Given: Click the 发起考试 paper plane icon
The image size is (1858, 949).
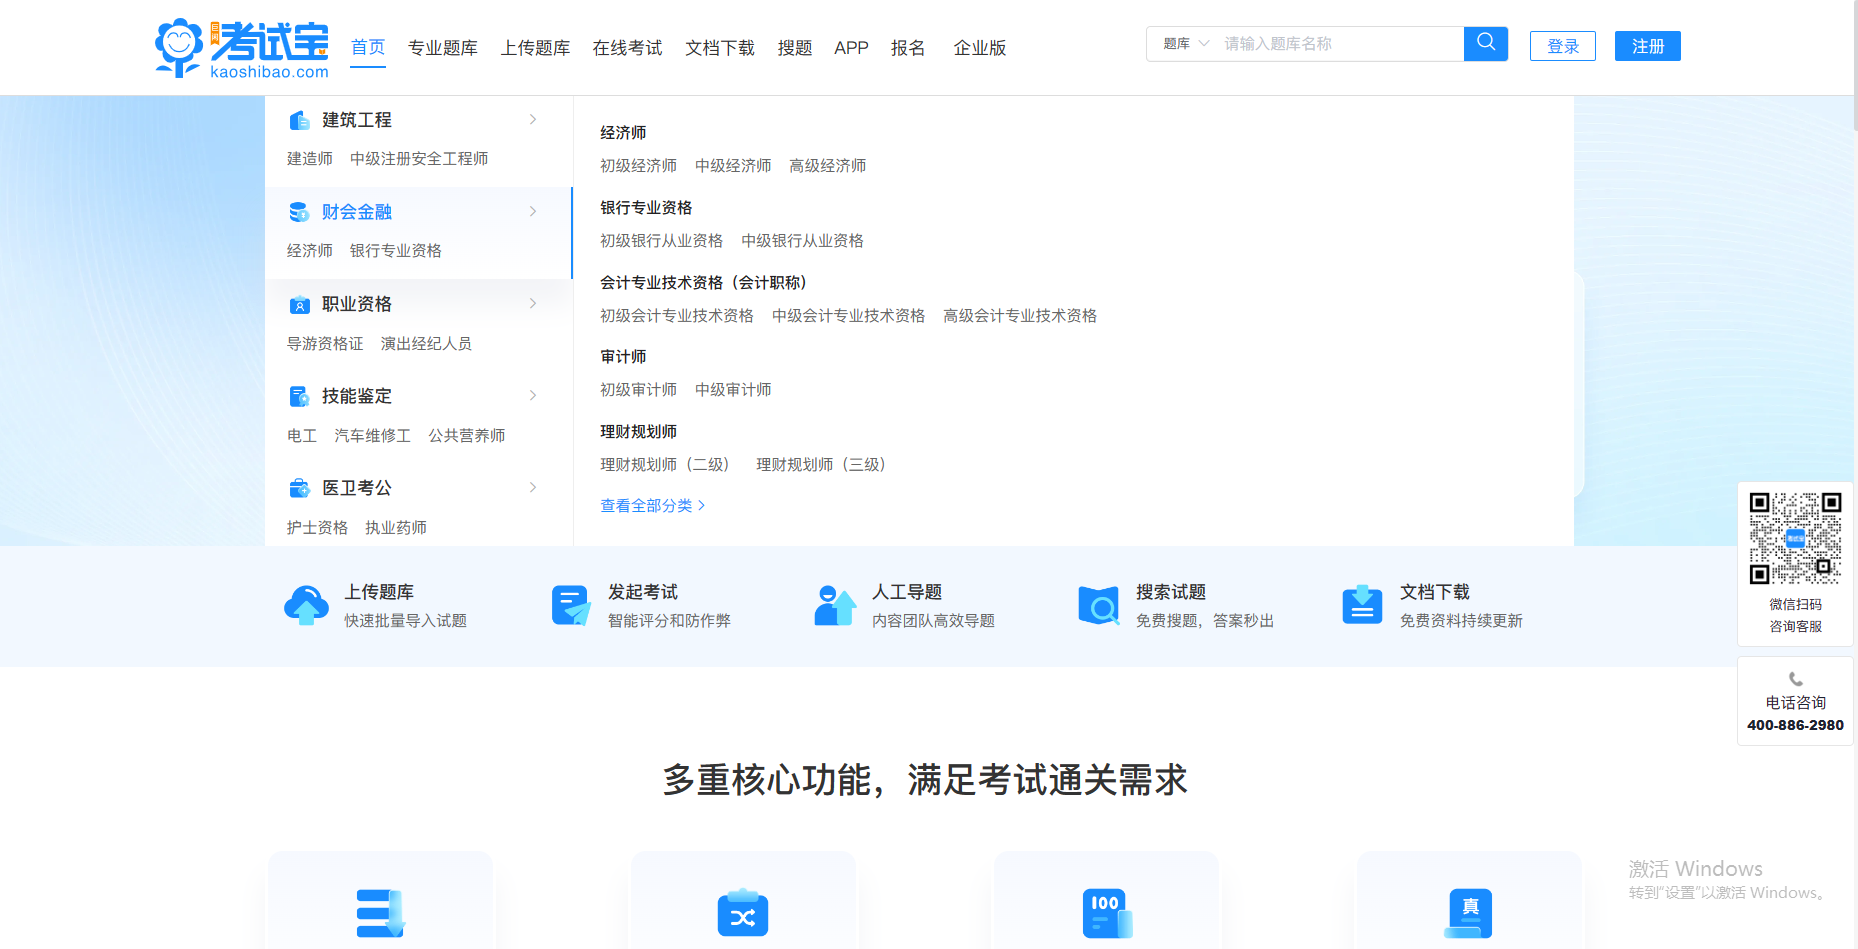Looking at the screenshot, I should tap(571, 606).
